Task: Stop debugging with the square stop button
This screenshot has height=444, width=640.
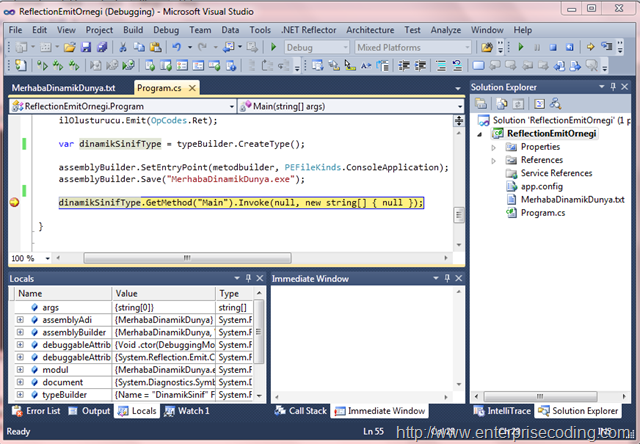Action: click(x=553, y=47)
